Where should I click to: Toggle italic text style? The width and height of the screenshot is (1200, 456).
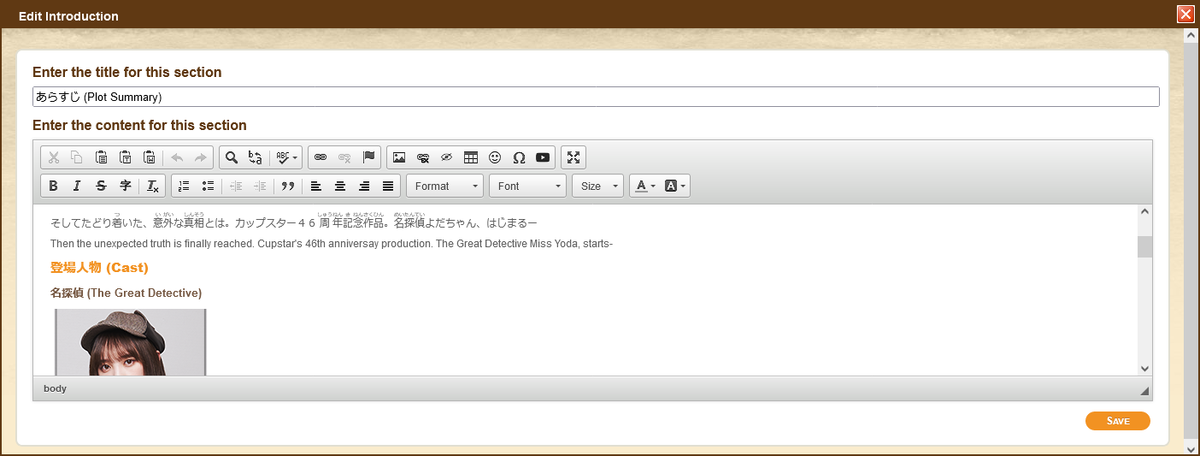coord(77,186)
